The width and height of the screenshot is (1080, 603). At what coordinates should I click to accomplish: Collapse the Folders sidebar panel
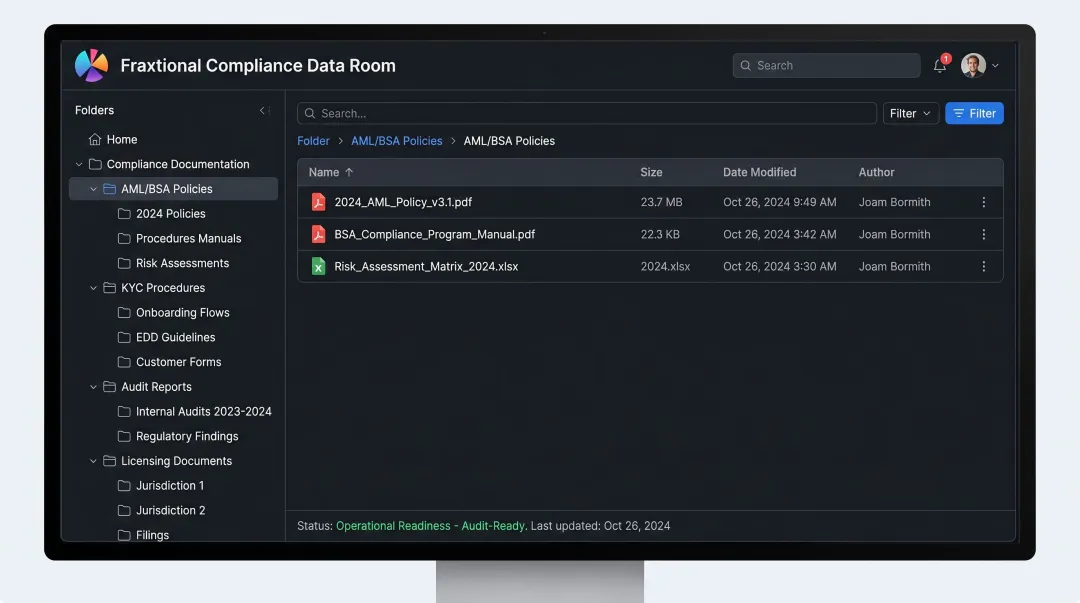pos(263,110)
